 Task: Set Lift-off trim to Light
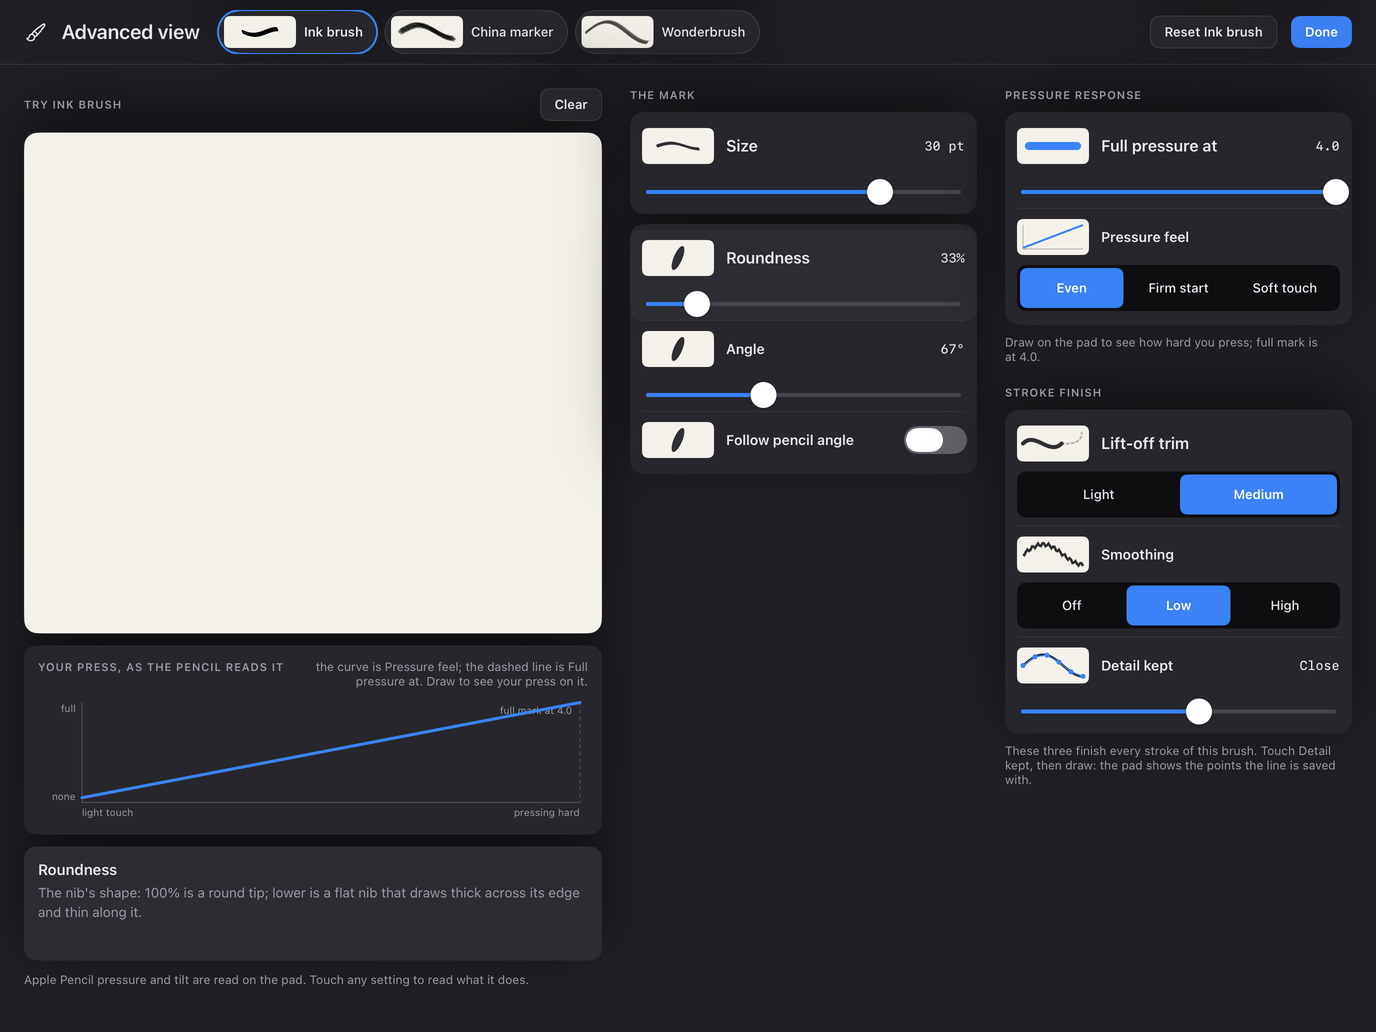pos(1098,495)
